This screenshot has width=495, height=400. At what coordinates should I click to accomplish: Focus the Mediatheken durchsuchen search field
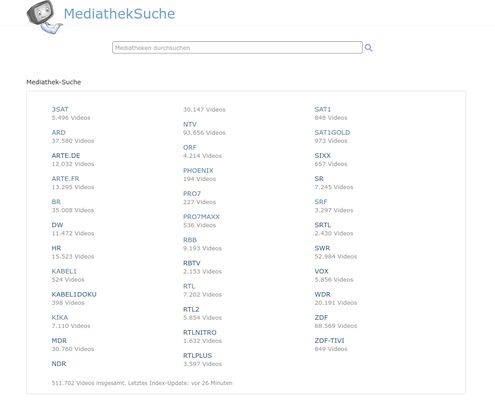237,48
